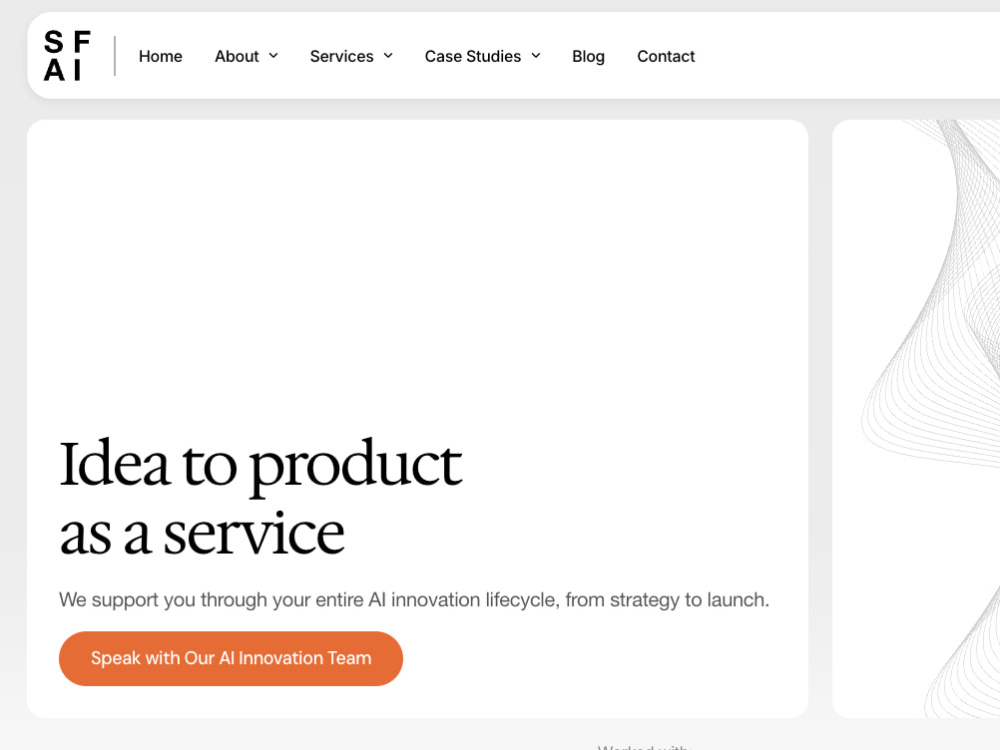Click the wave line artwork panel
1000x750 pixels.
click(916, 418)
